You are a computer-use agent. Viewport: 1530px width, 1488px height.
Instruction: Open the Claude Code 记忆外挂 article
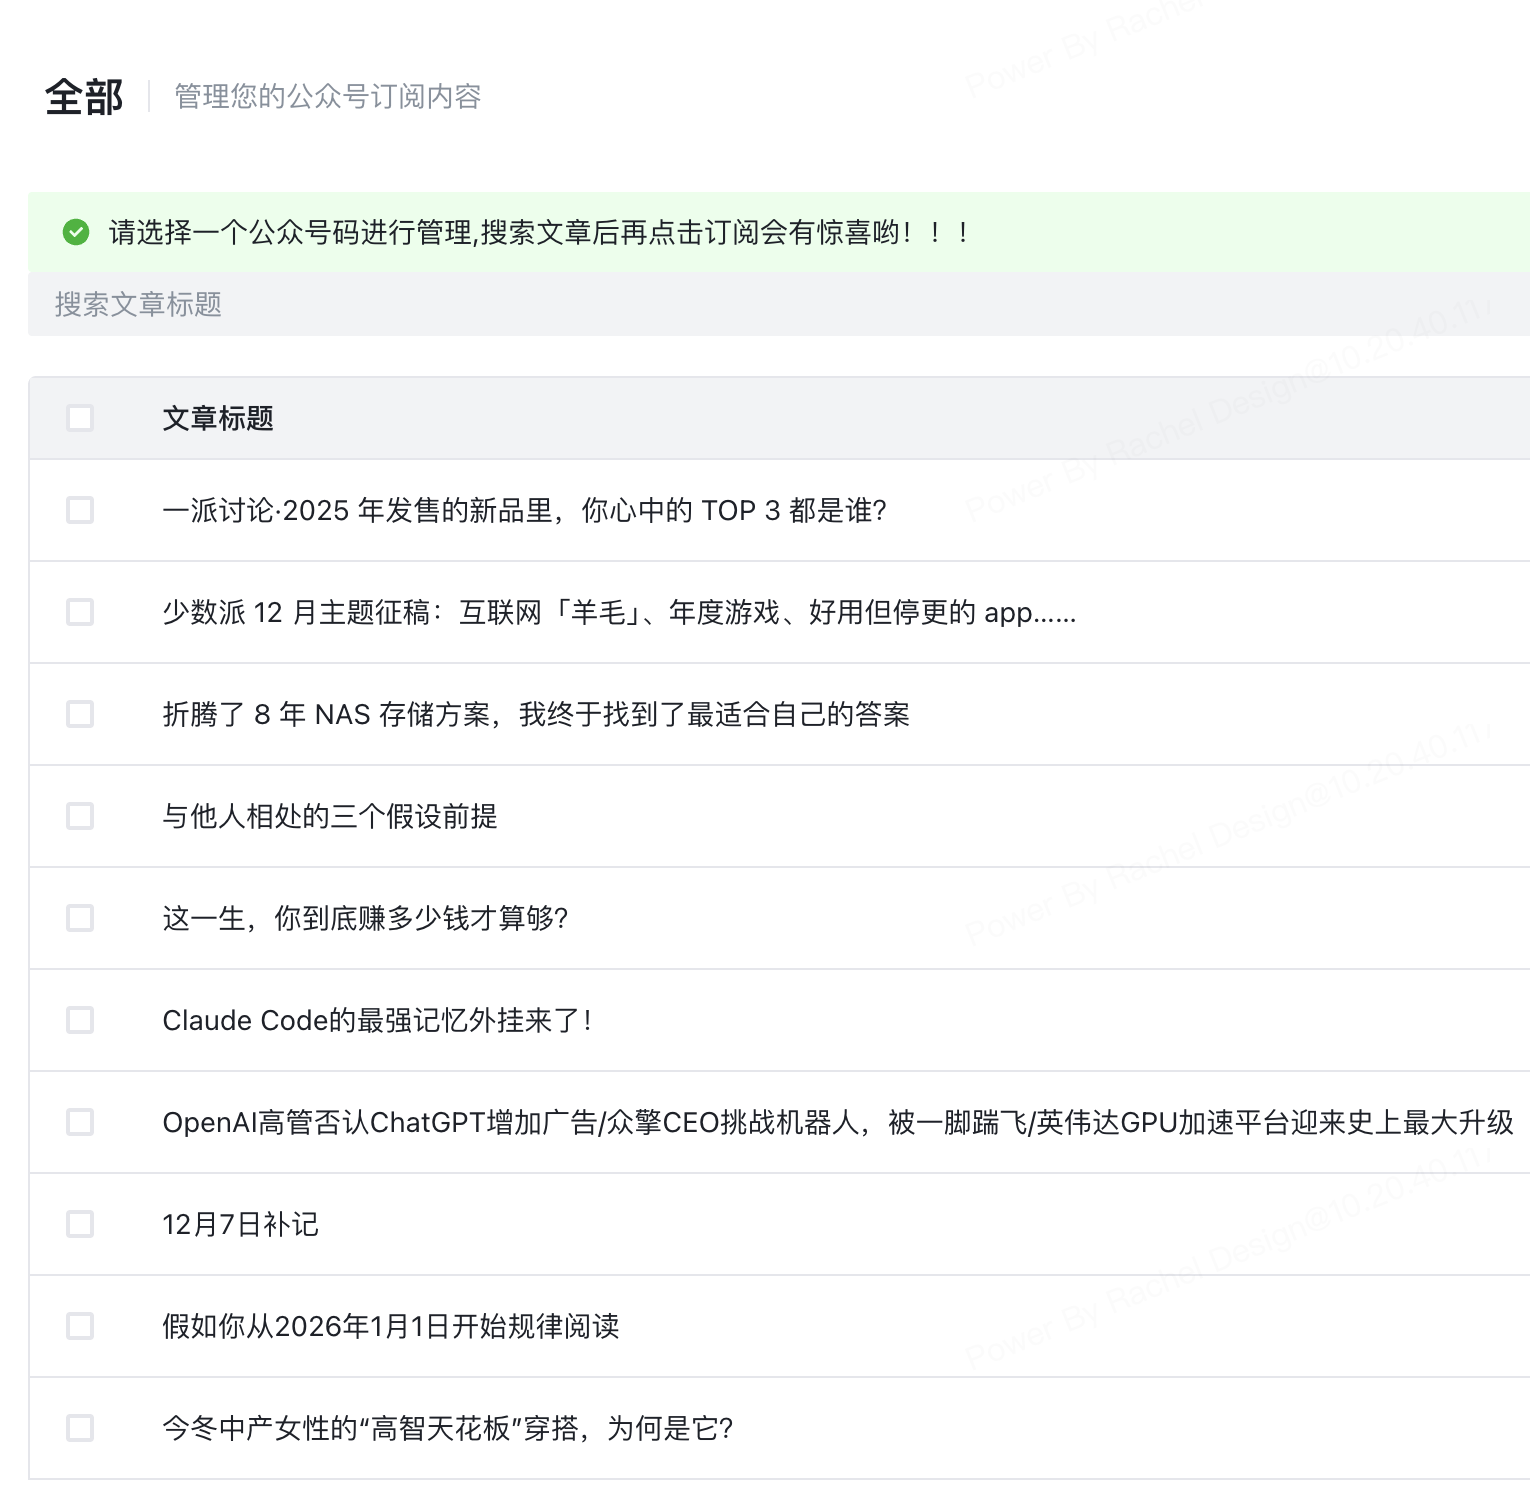[378, 1021]
